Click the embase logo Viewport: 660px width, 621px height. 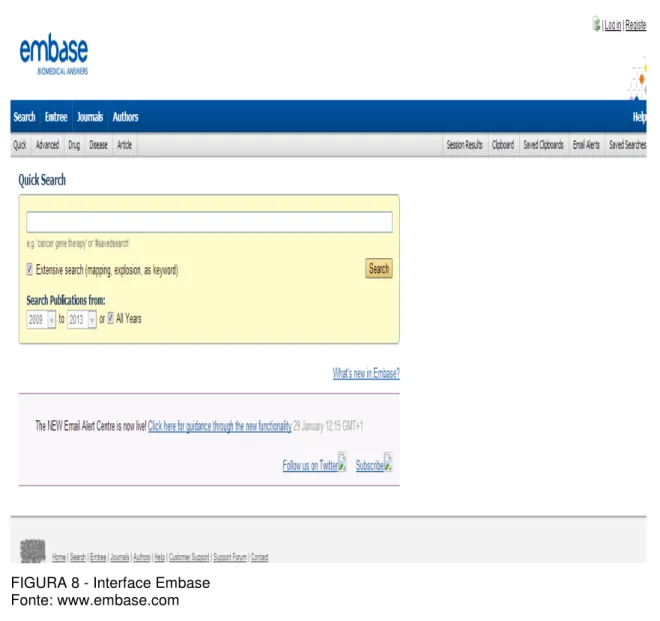pyautogui.click(x=54, y=55)
